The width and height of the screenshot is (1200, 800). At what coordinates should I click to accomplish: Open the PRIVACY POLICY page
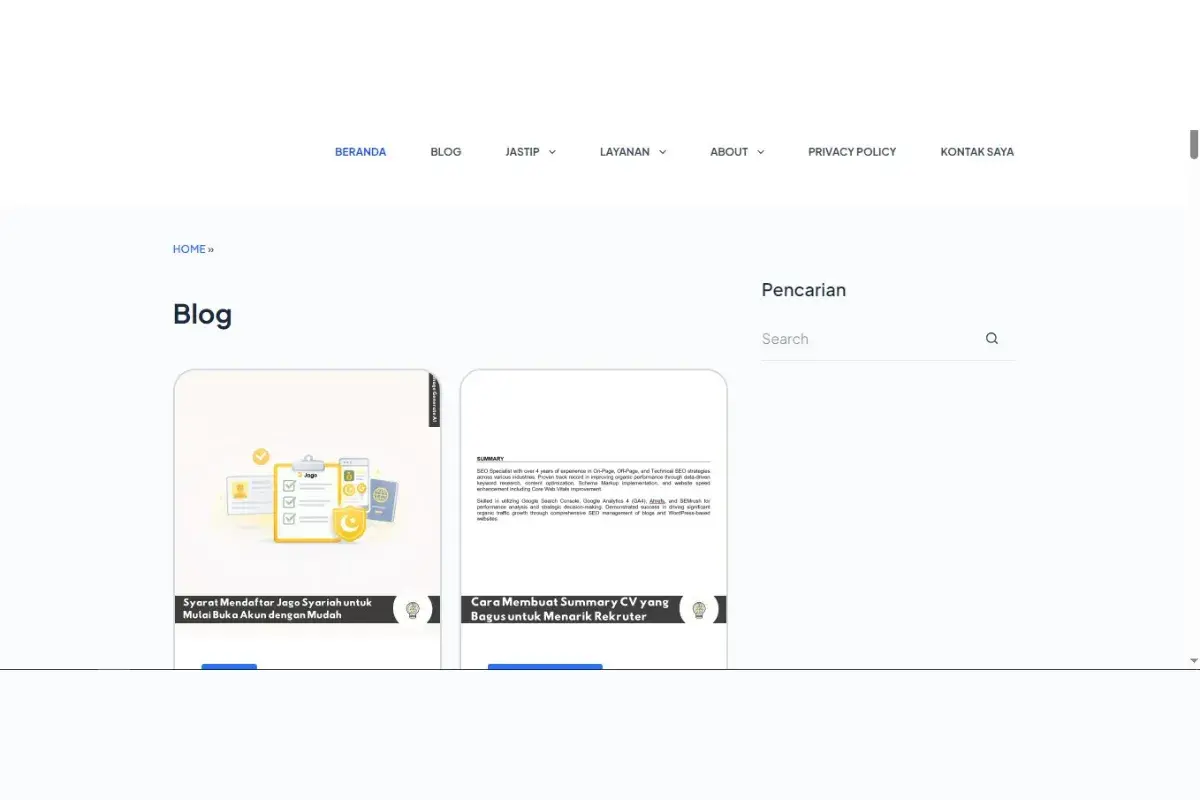click(852, 152)
